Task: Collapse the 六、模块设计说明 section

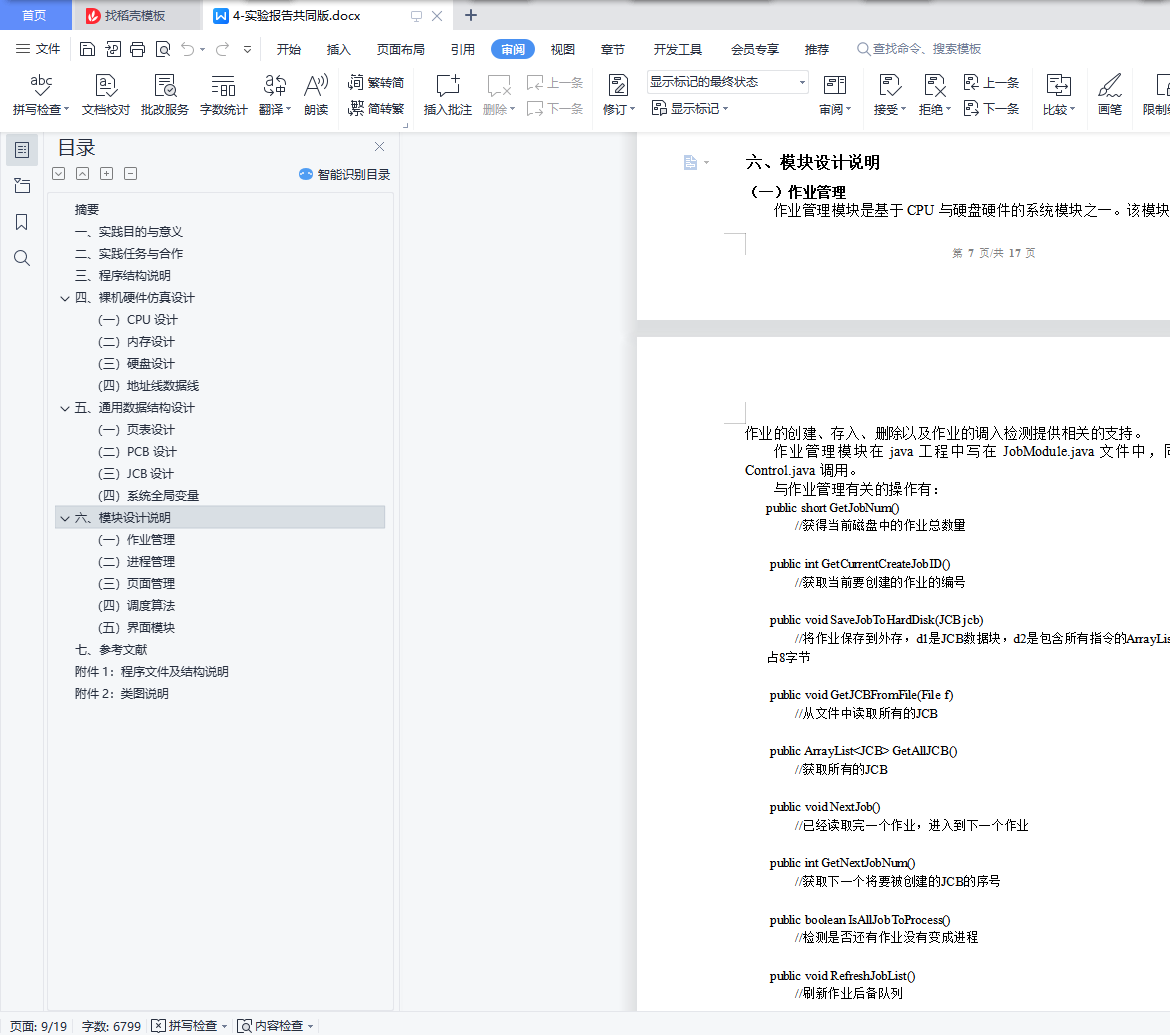Action: pos(65,518)
